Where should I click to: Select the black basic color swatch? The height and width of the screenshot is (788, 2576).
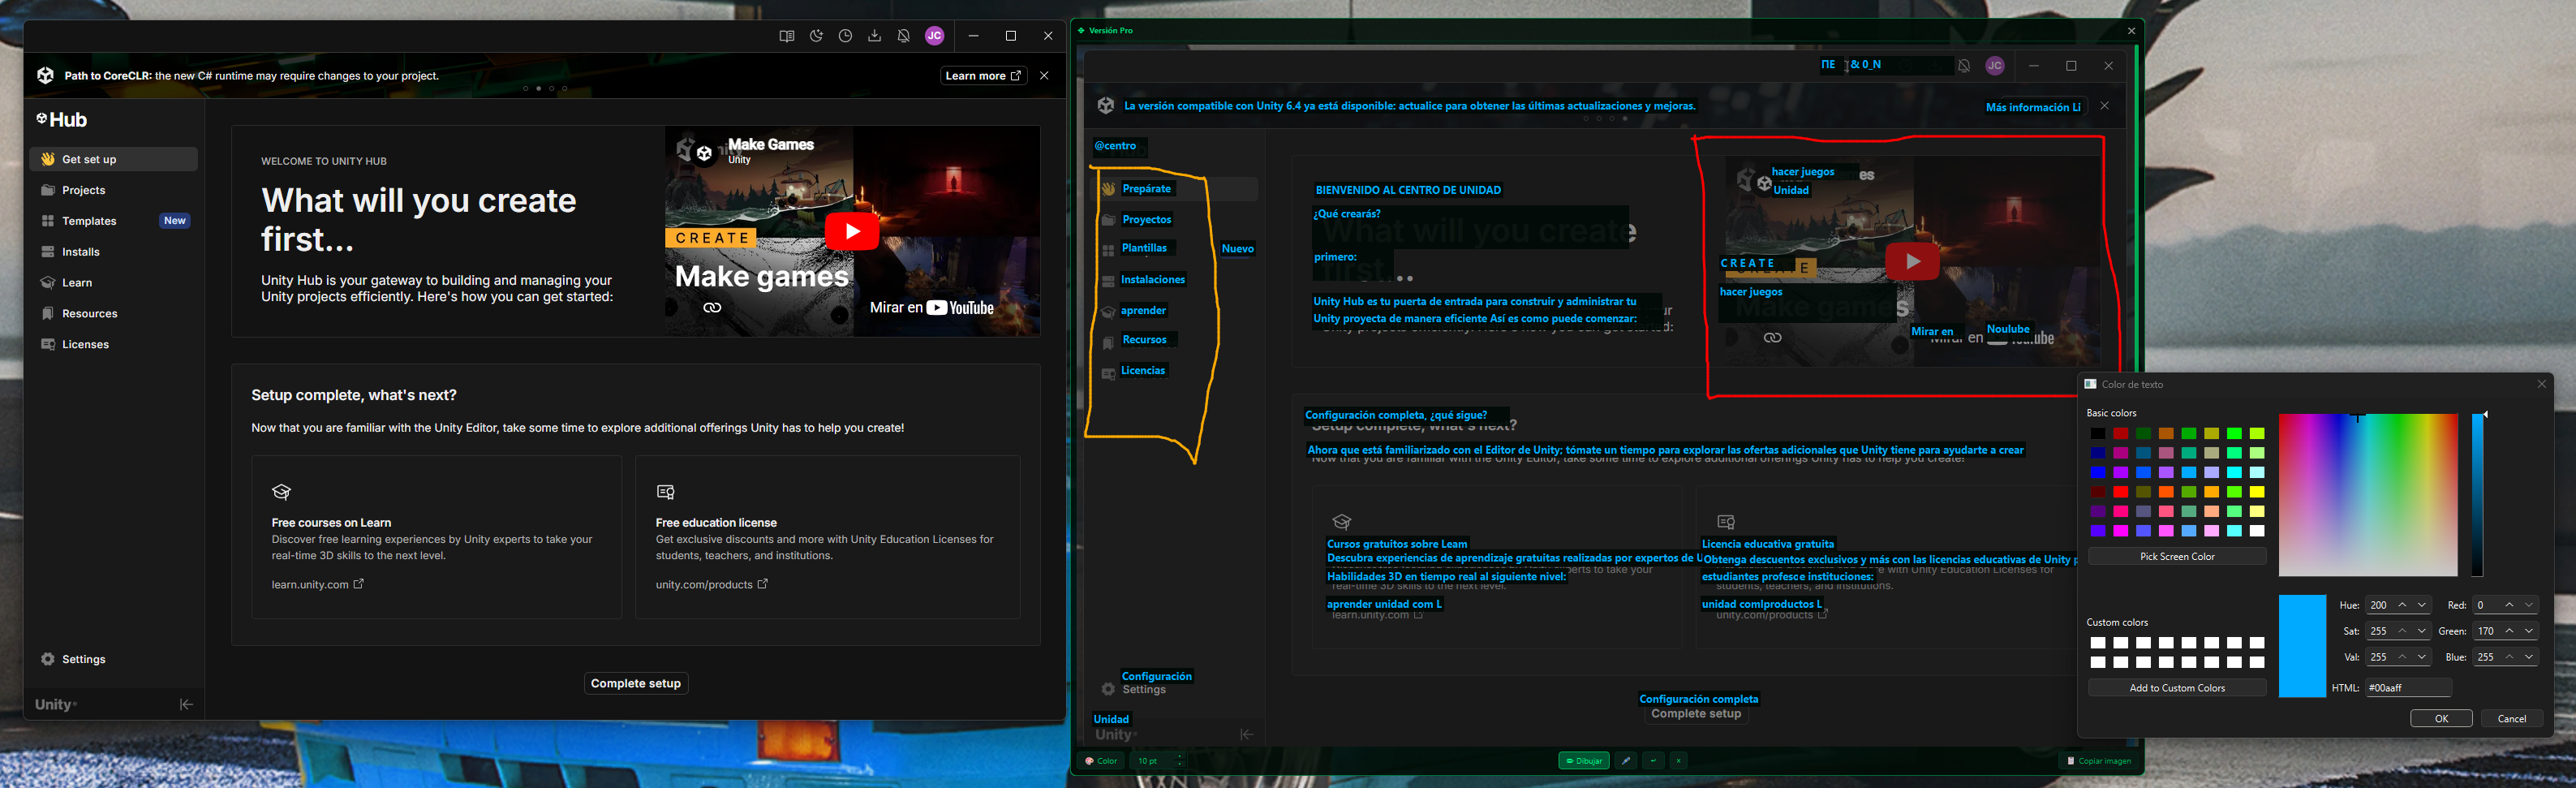click(x=2097, y=434)
